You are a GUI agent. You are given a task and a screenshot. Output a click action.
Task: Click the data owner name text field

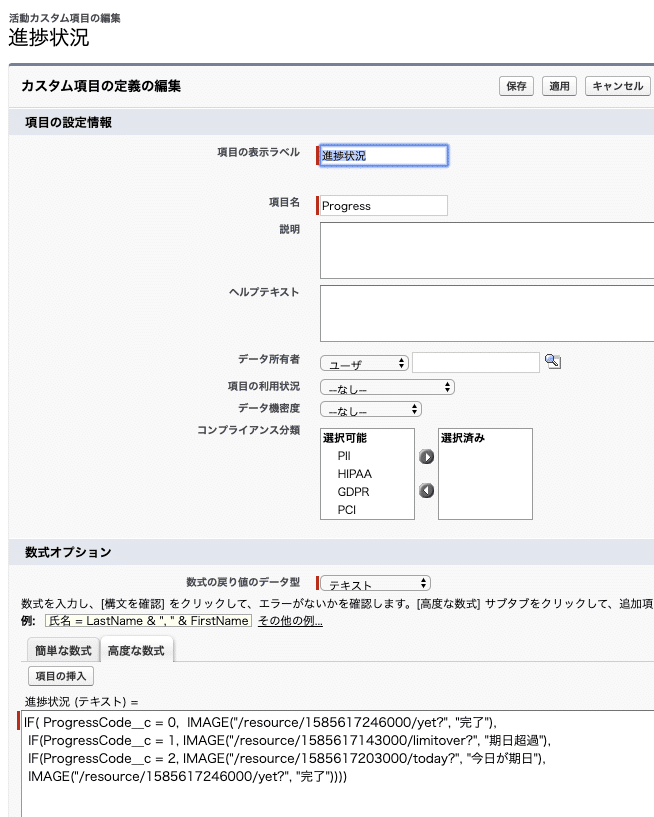[475, 362]
